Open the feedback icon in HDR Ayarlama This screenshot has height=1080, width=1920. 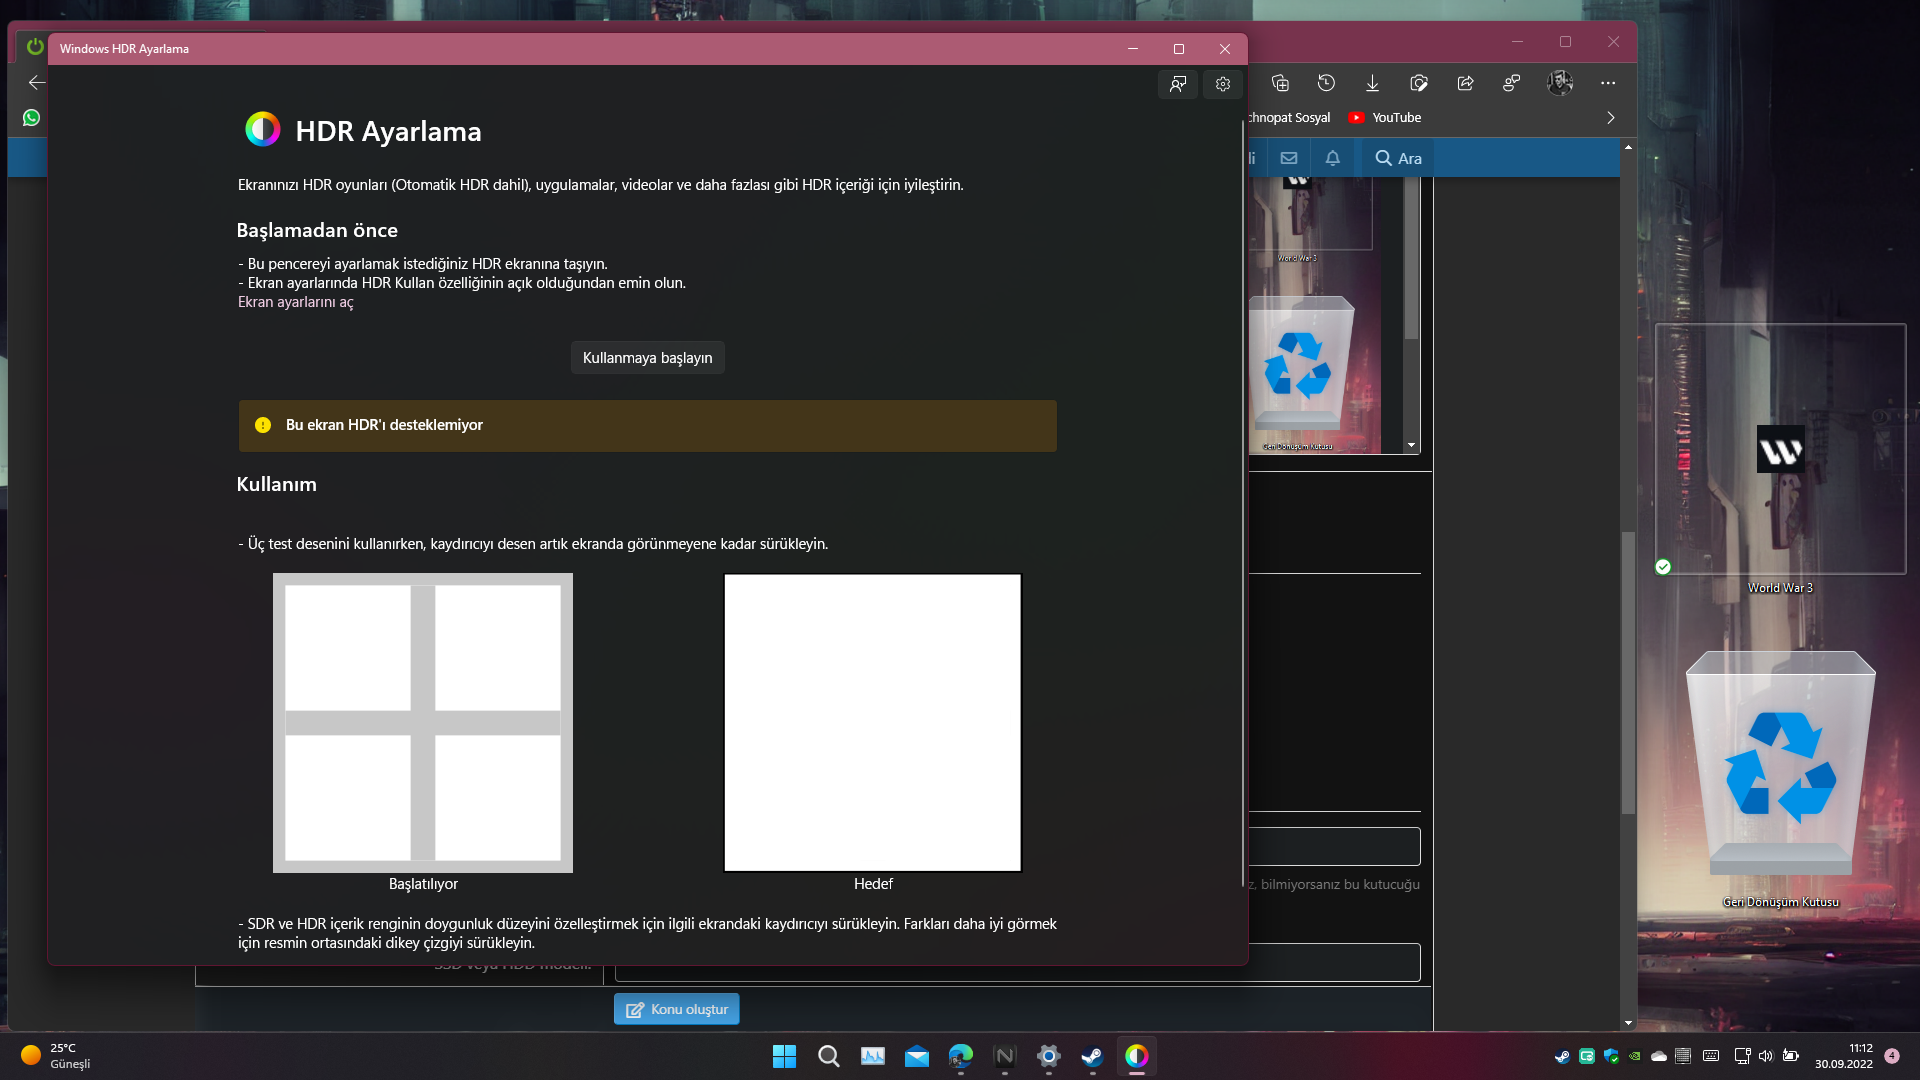(1178, 84)
